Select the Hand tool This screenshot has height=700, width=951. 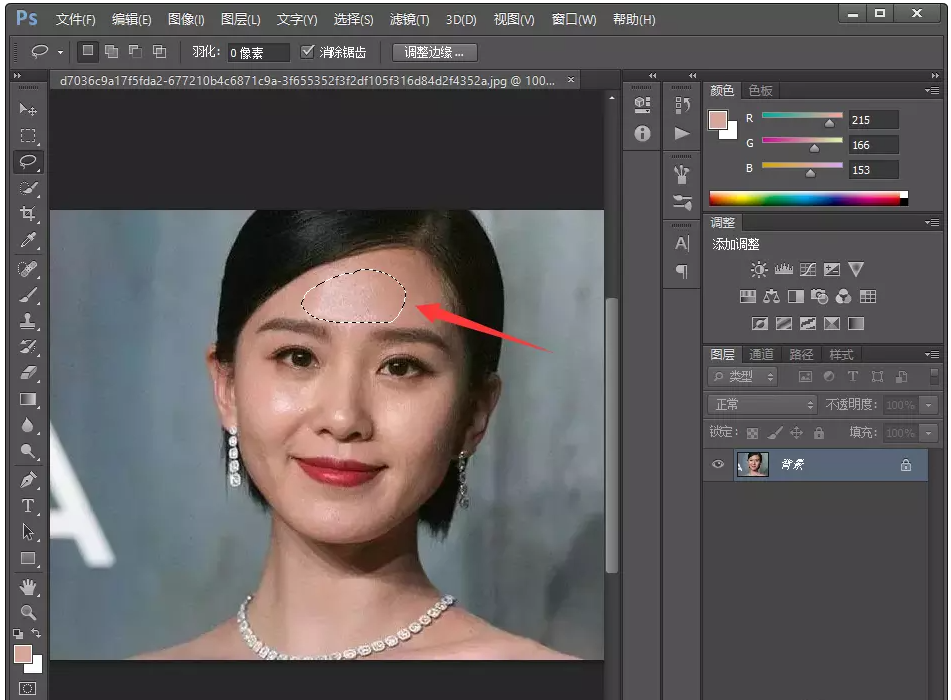[28, 585]
